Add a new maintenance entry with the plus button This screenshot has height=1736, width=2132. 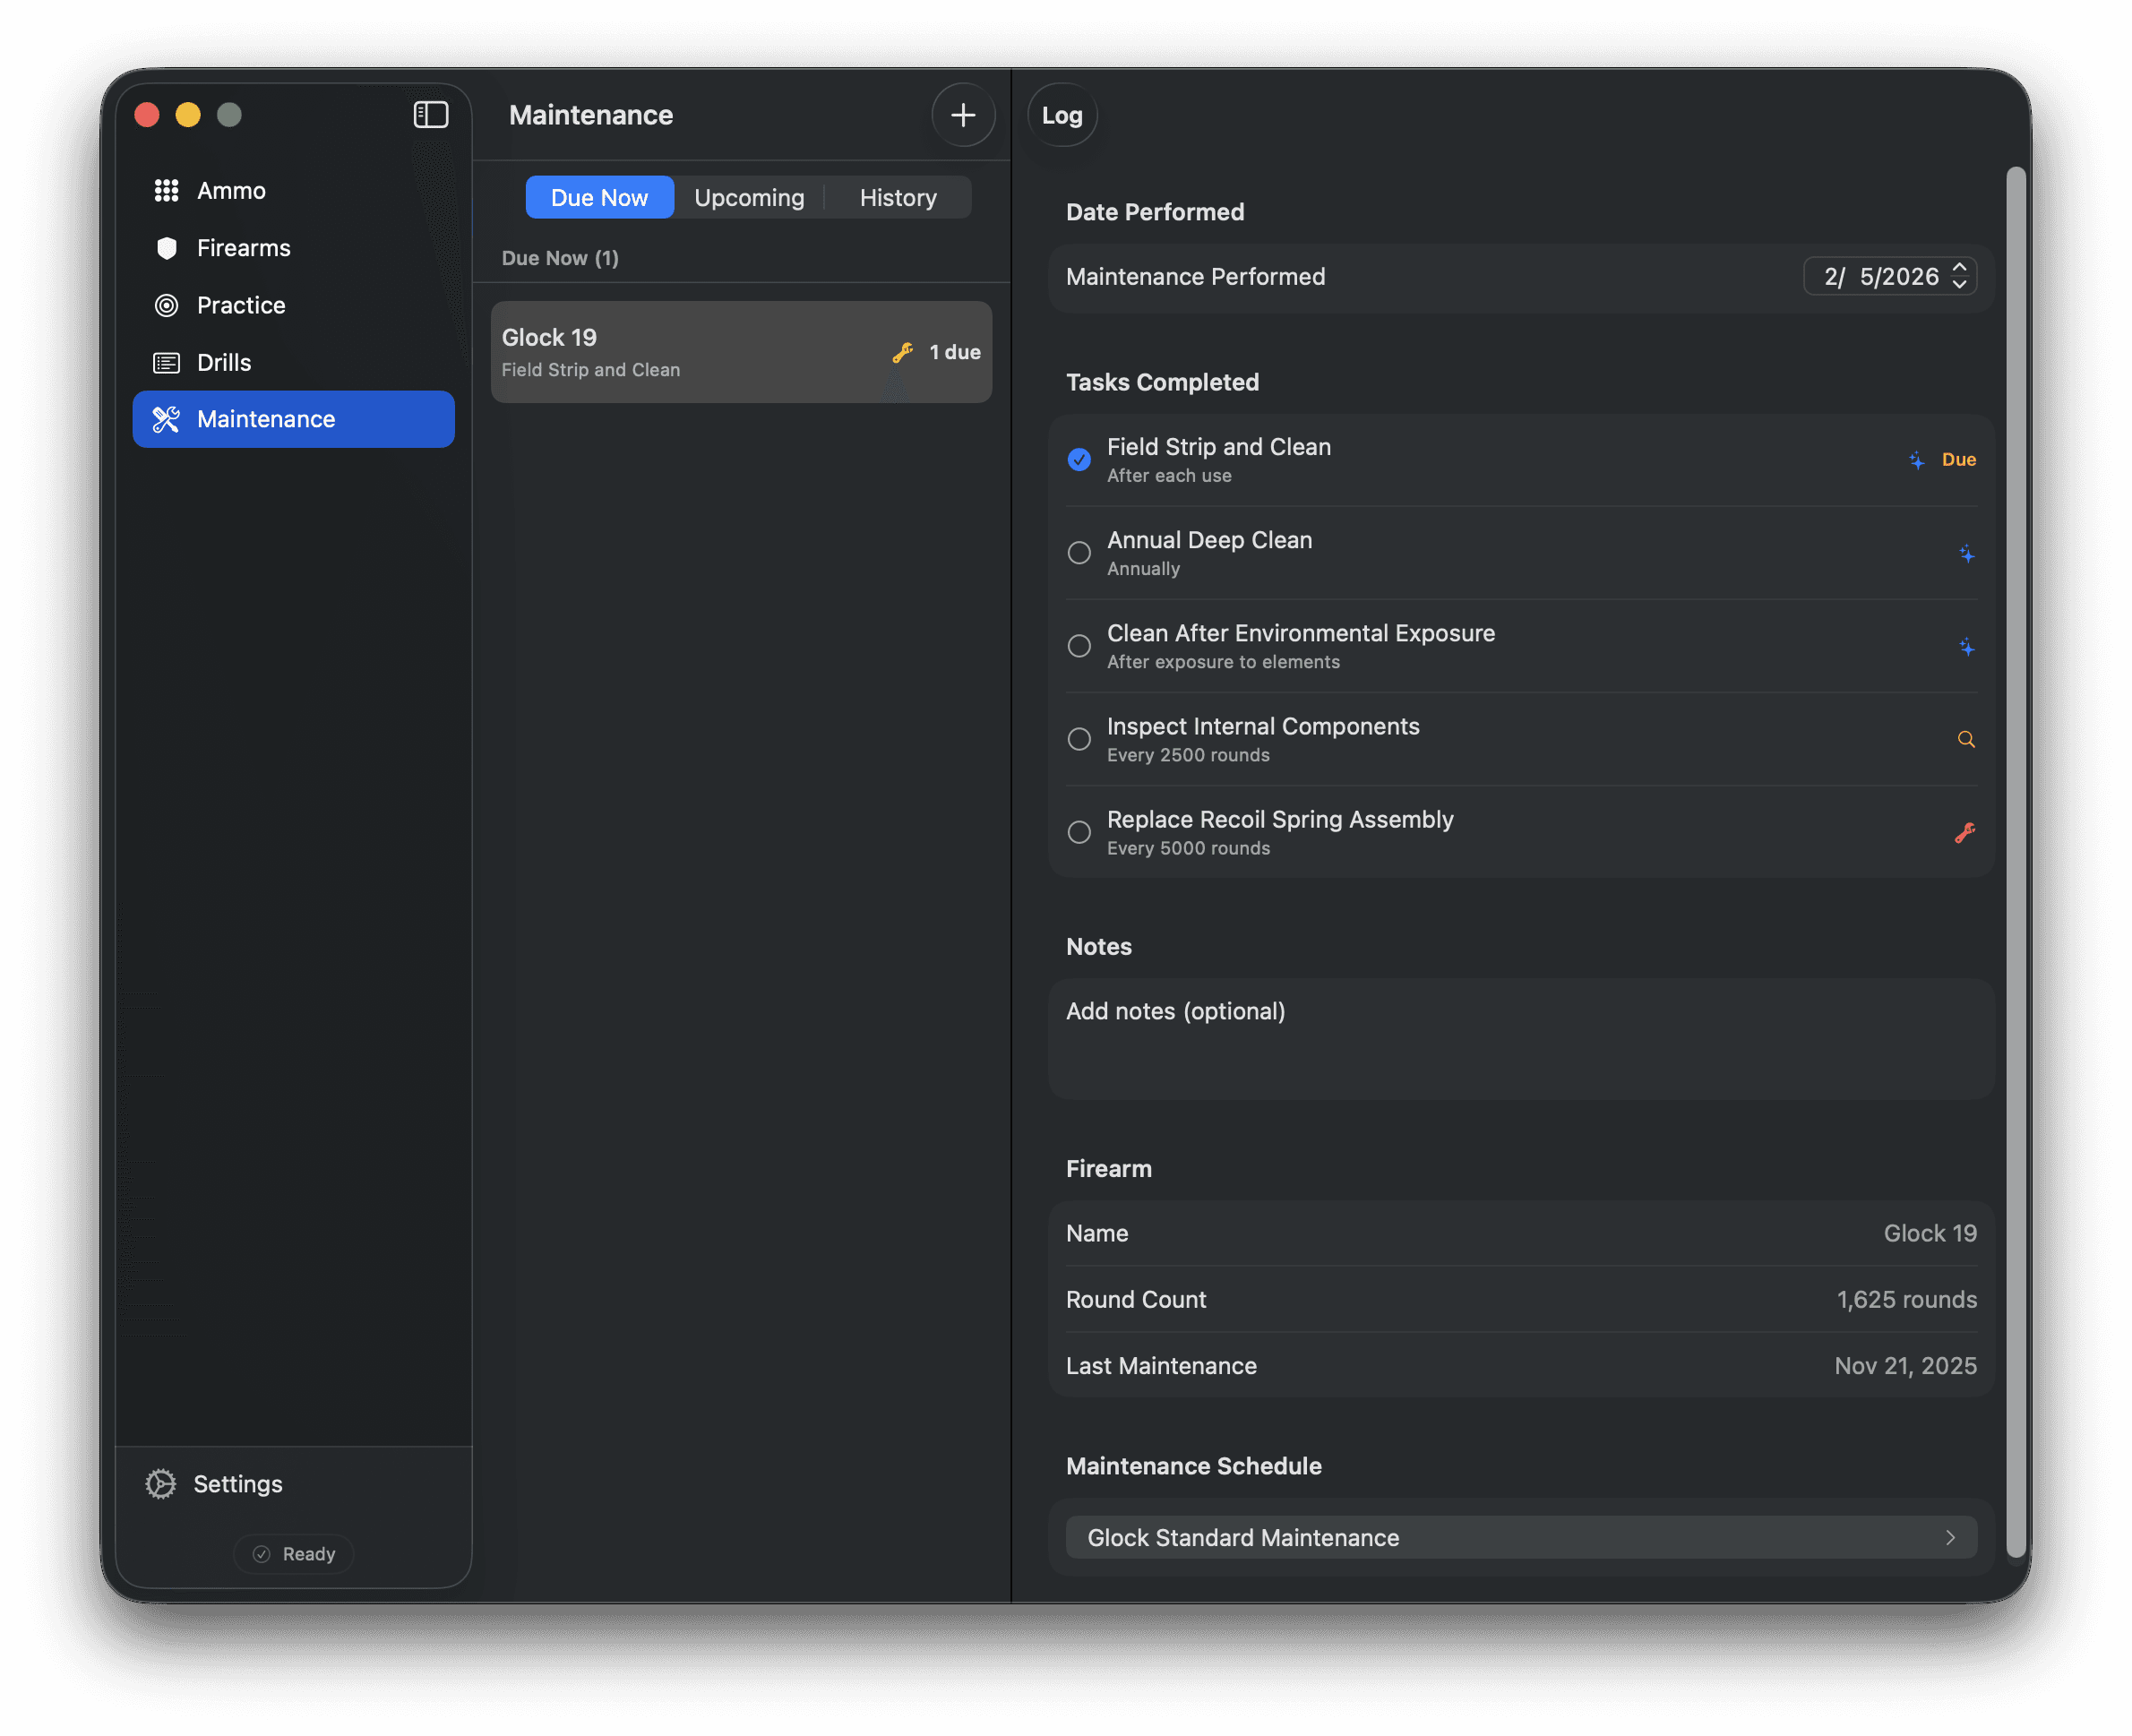click(962, 114)
